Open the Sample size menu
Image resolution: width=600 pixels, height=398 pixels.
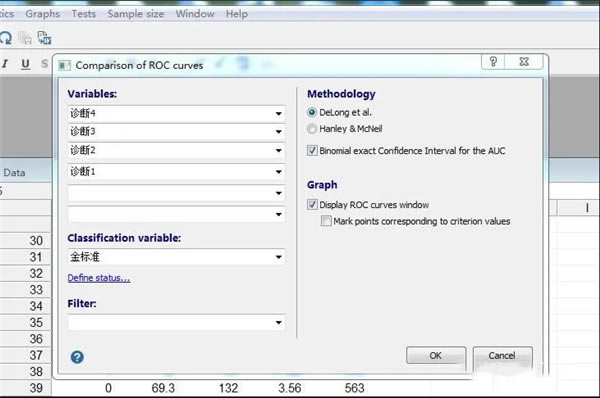coord(135,14)
